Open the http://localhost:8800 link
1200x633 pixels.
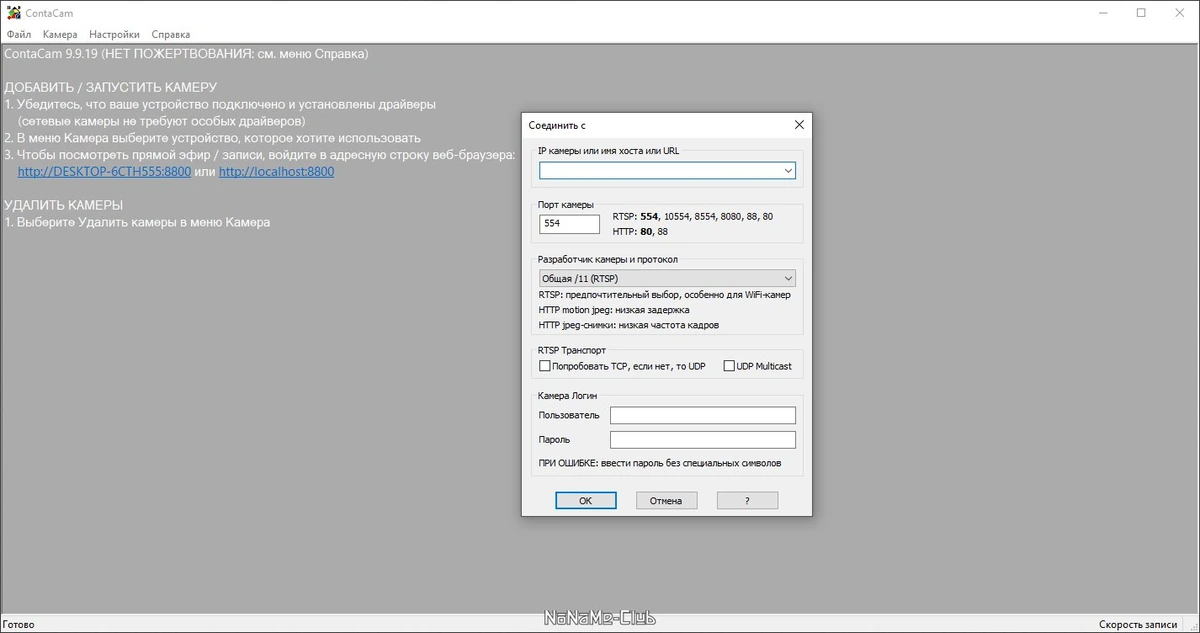[276, 172]
